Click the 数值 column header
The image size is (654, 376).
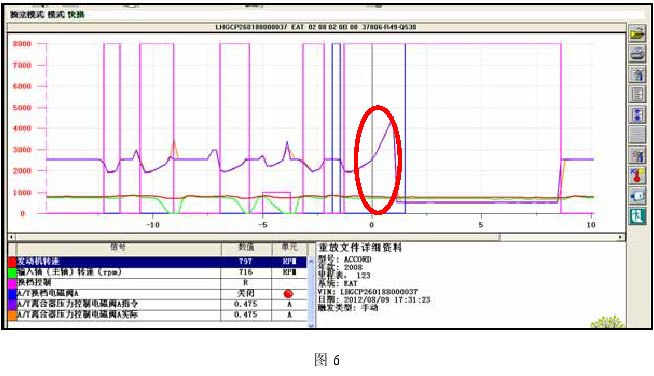(x=246, y=247)
